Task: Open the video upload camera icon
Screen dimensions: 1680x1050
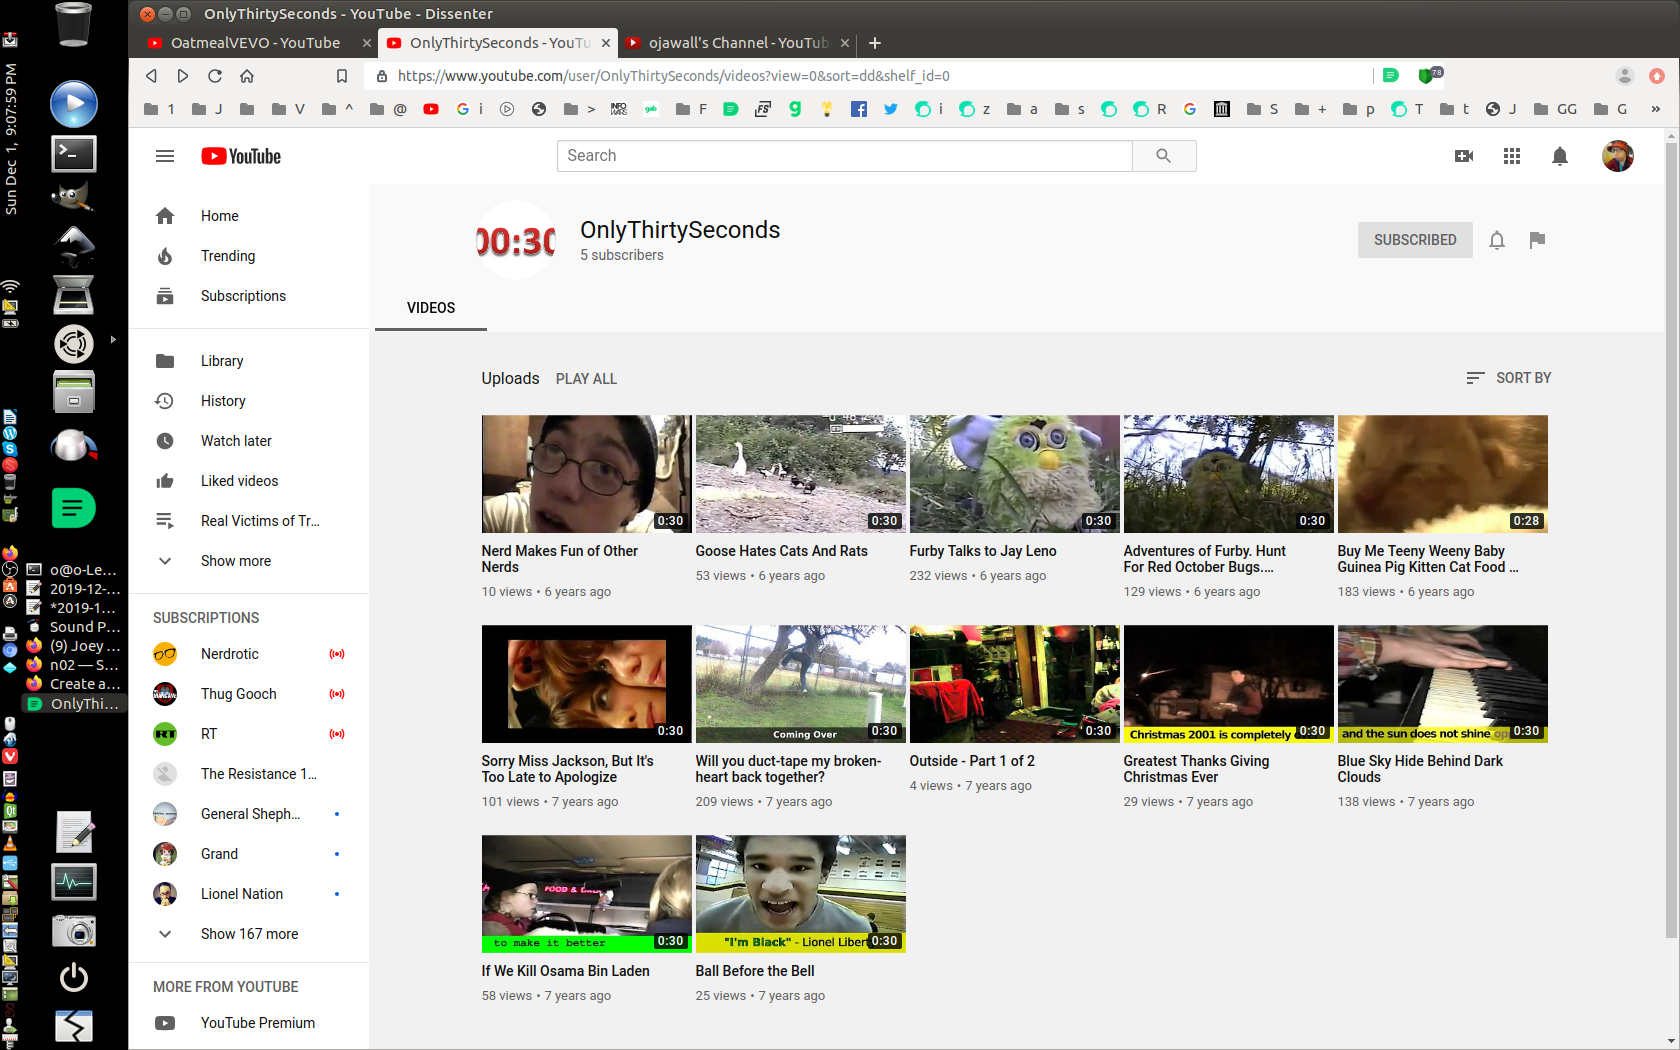Action: tap(1463, 156)
